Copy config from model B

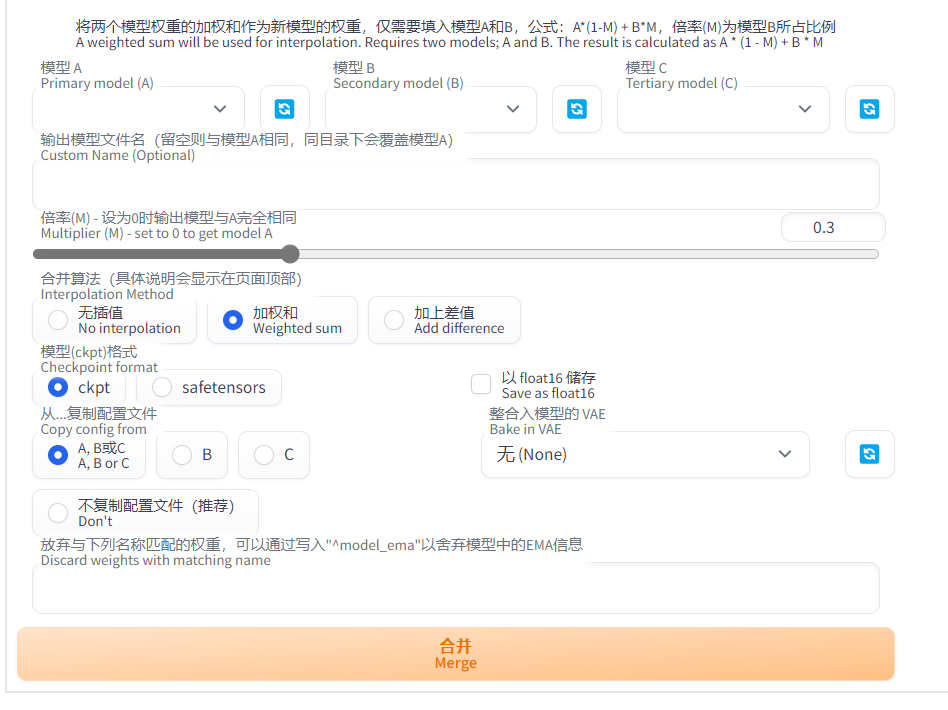[x=182, y=455]
